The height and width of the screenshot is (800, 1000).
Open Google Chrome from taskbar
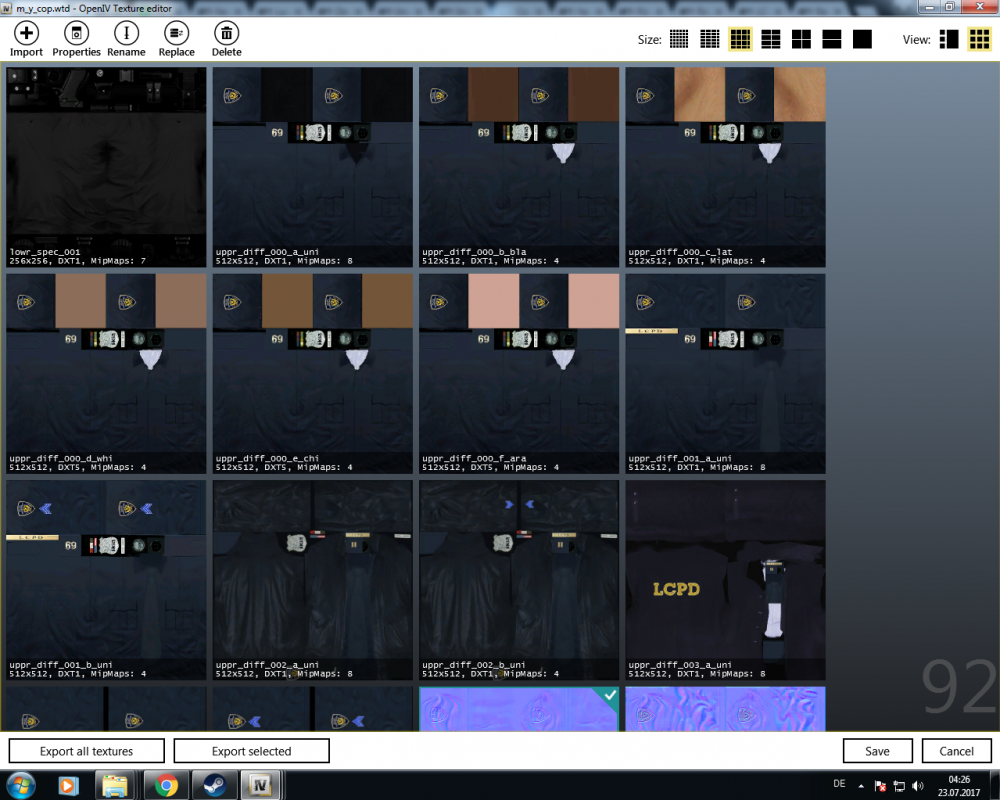tap(166, 785)
